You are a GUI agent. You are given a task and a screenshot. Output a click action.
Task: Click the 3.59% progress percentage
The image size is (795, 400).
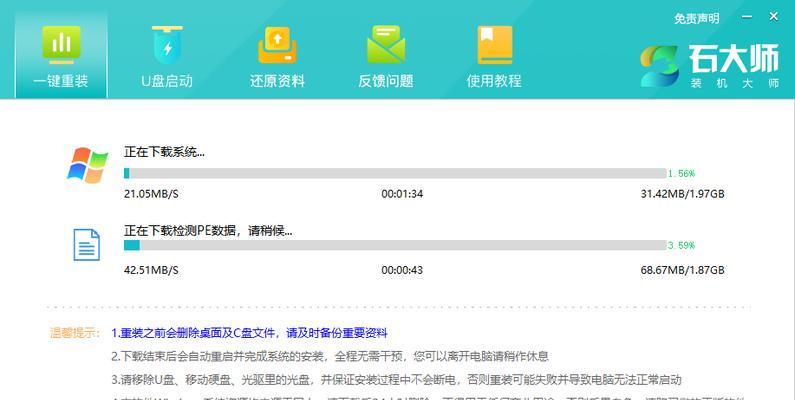681,245
